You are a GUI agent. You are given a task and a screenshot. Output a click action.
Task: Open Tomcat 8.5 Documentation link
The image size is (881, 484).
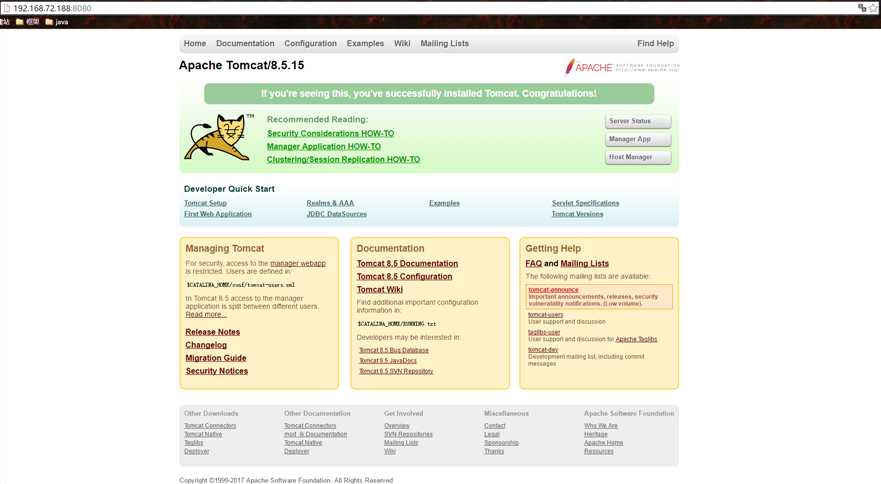point(407,263)
